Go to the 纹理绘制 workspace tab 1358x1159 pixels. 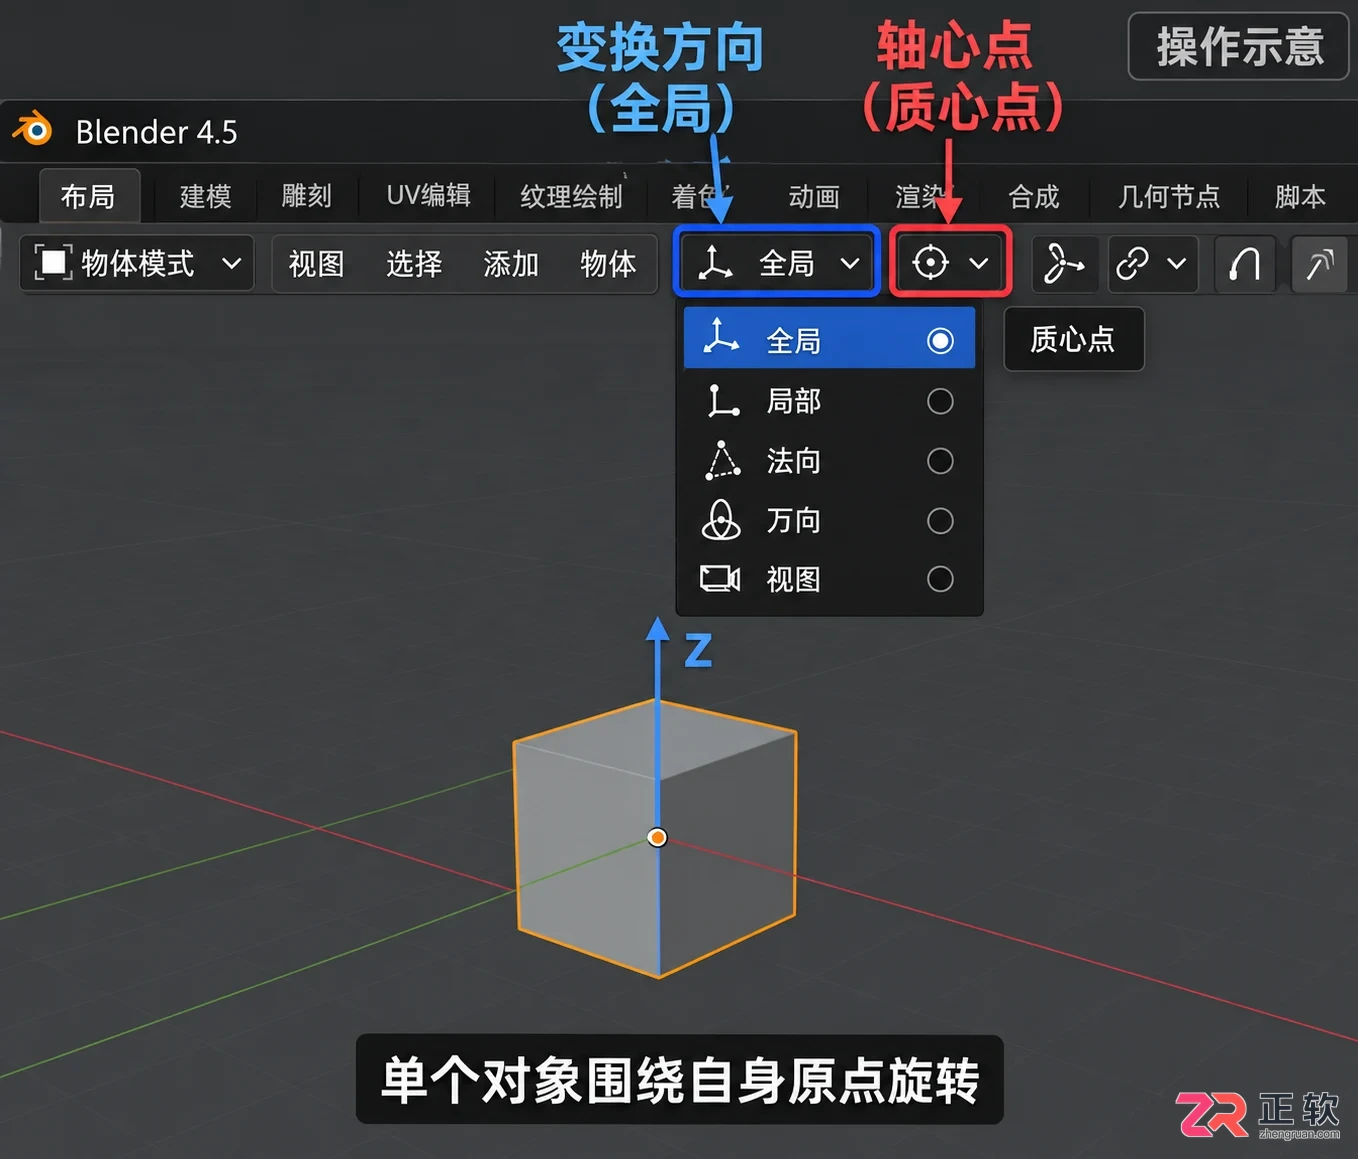pyautogui.click(x=571, y=196)
